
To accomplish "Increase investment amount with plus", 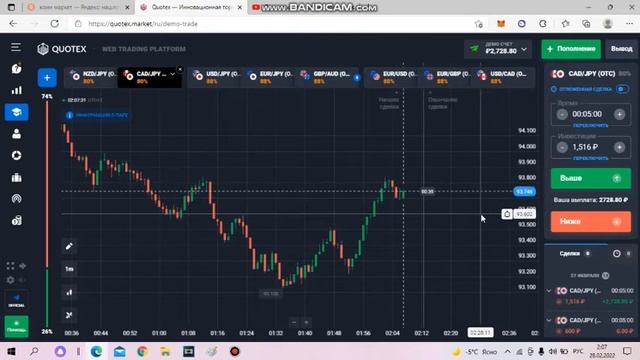I will click(619, 147).
